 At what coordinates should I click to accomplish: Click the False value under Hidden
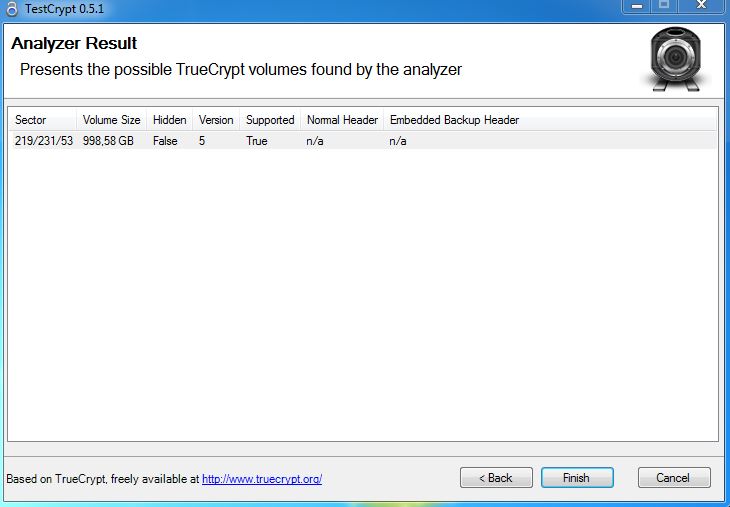[x=165, y=141]
